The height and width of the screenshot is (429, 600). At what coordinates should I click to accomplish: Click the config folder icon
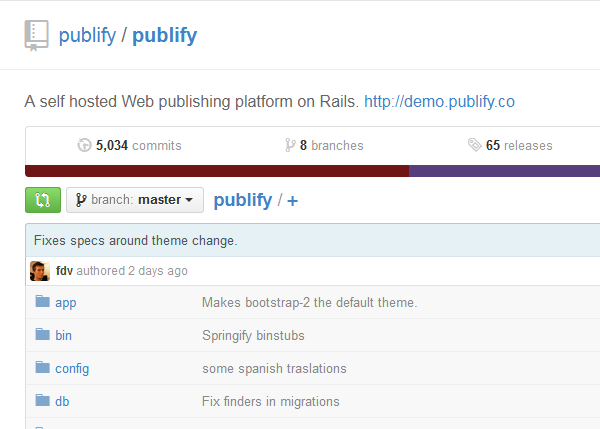click(42, 368)
